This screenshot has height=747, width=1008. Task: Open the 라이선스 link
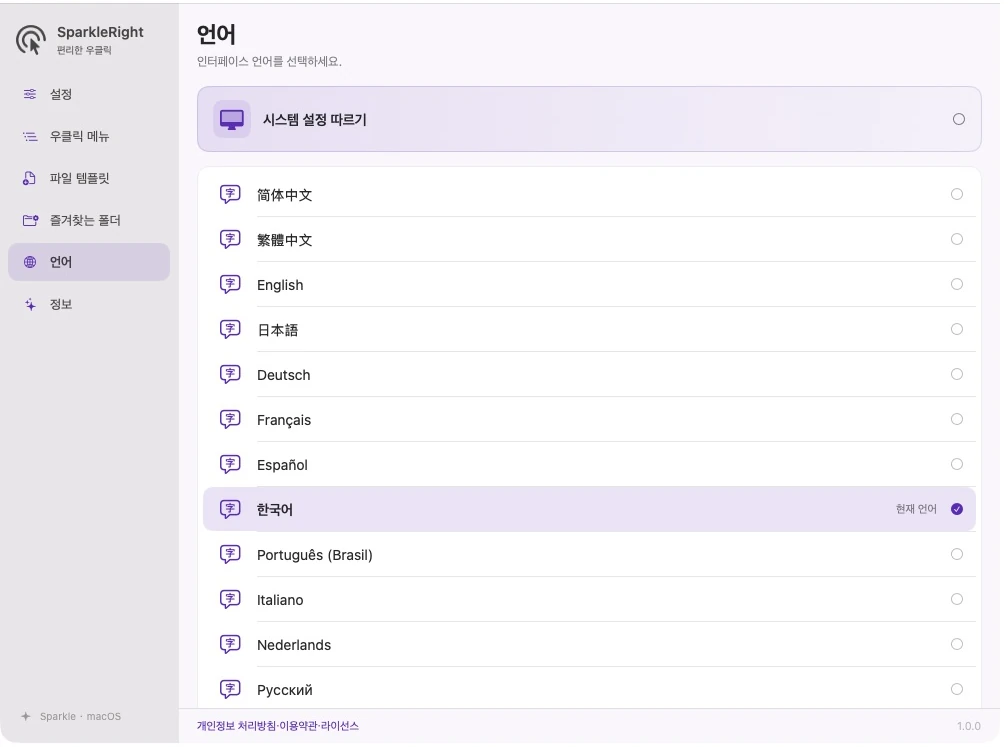click(x=339, y=726)
